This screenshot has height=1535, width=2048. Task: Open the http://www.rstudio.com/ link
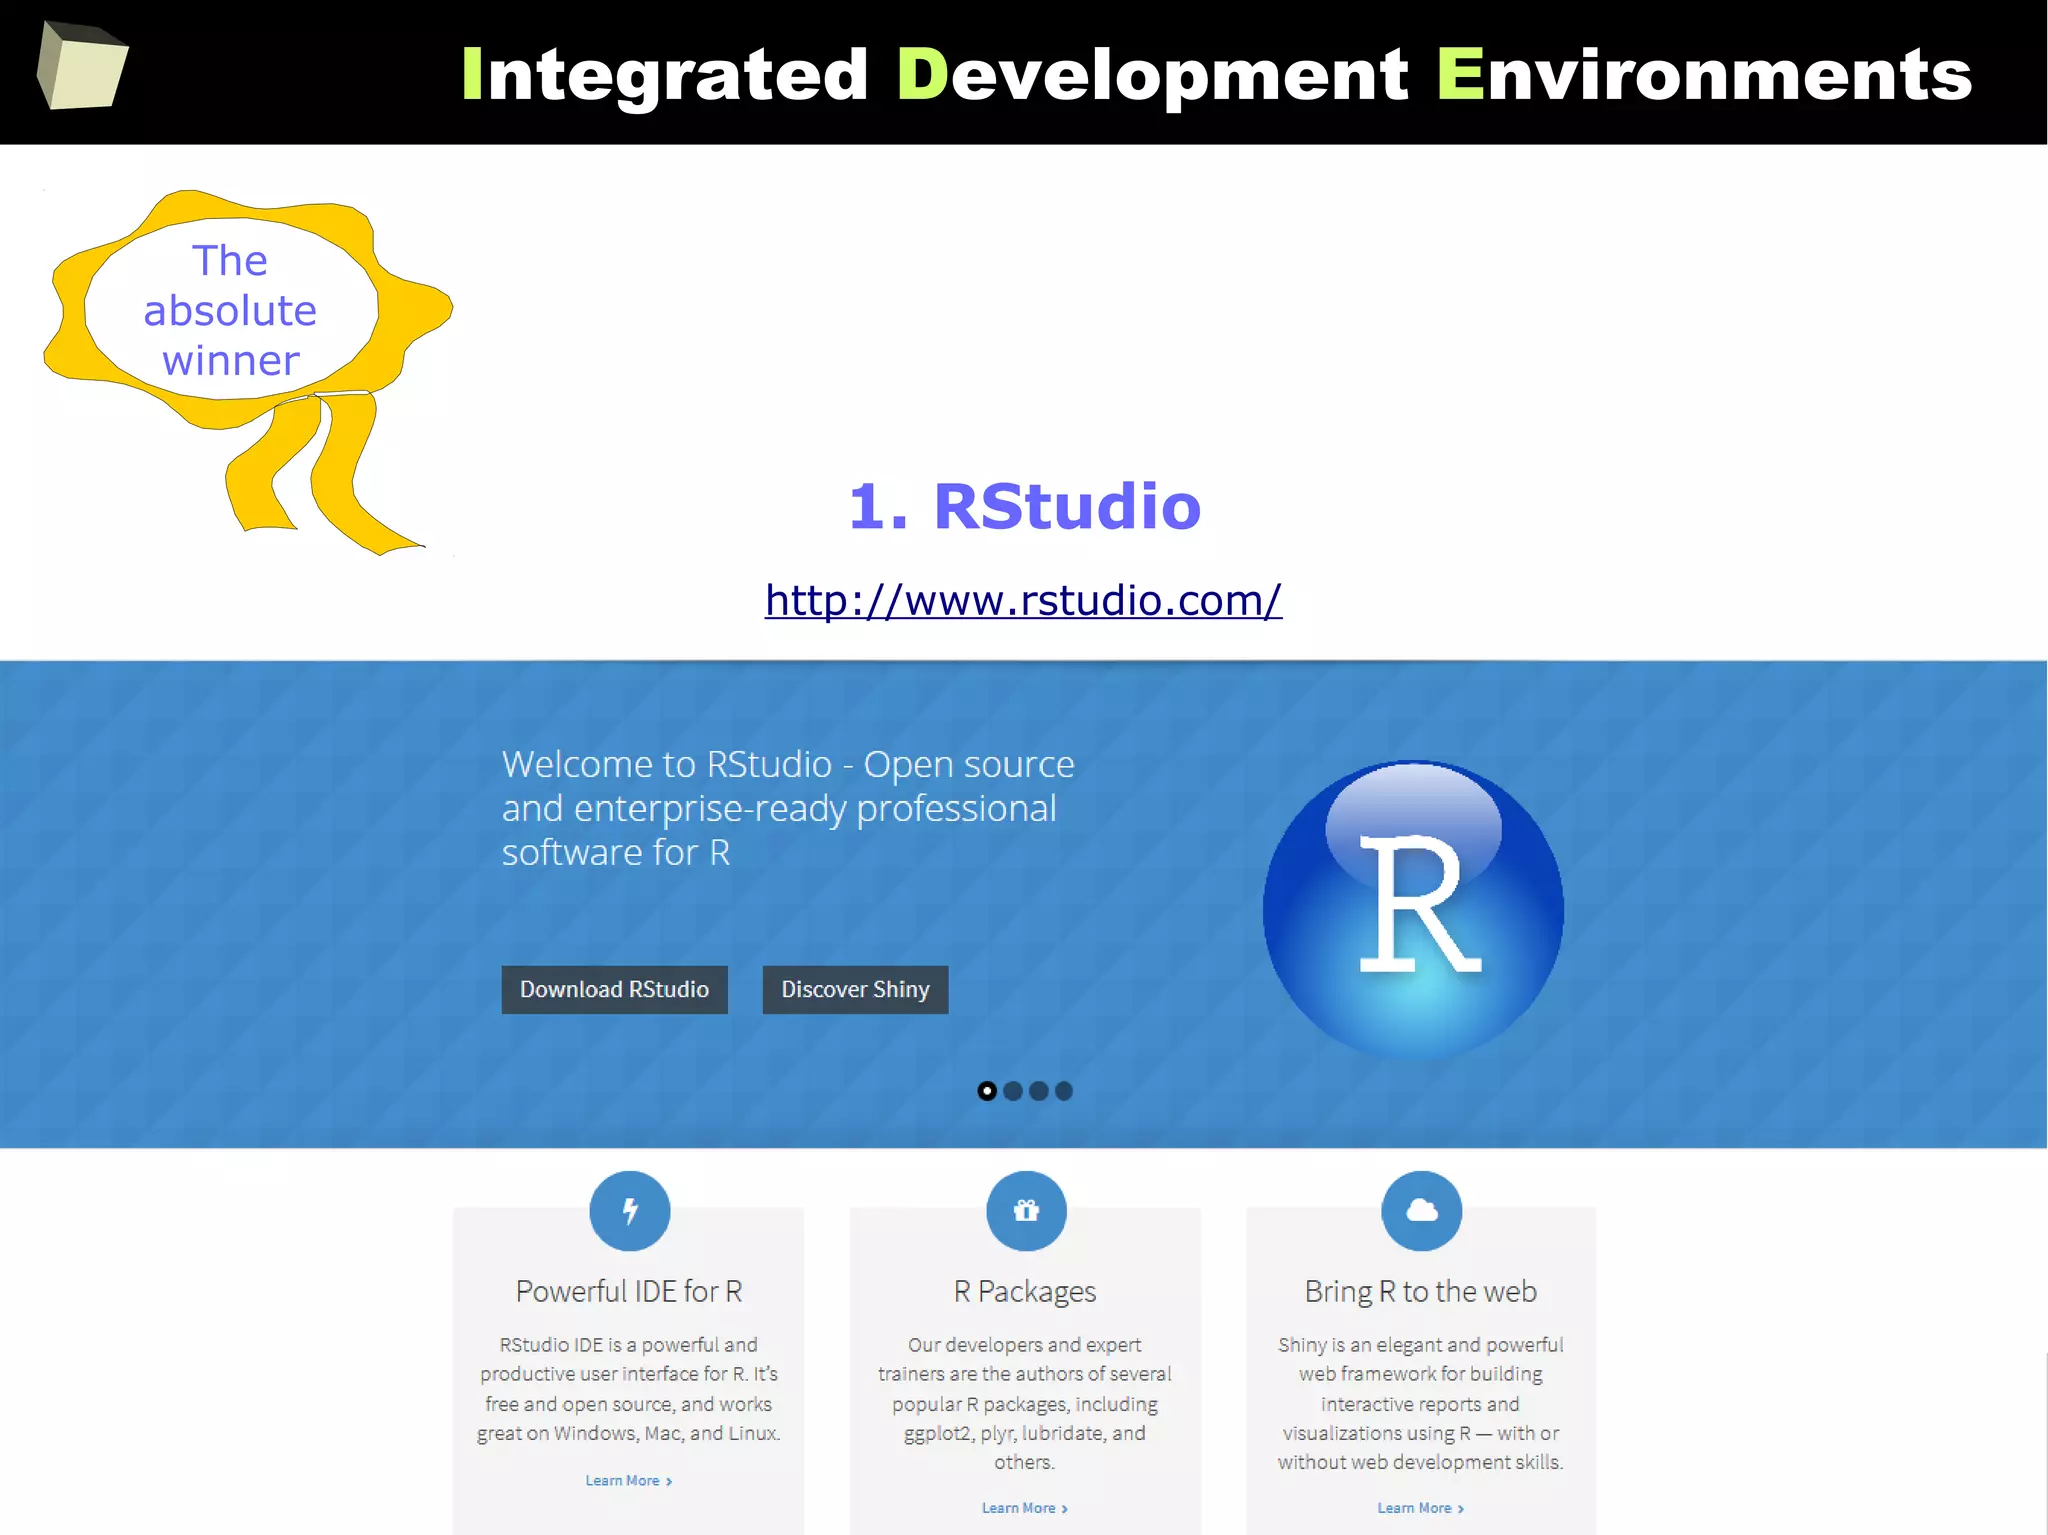coord(1023,600)
